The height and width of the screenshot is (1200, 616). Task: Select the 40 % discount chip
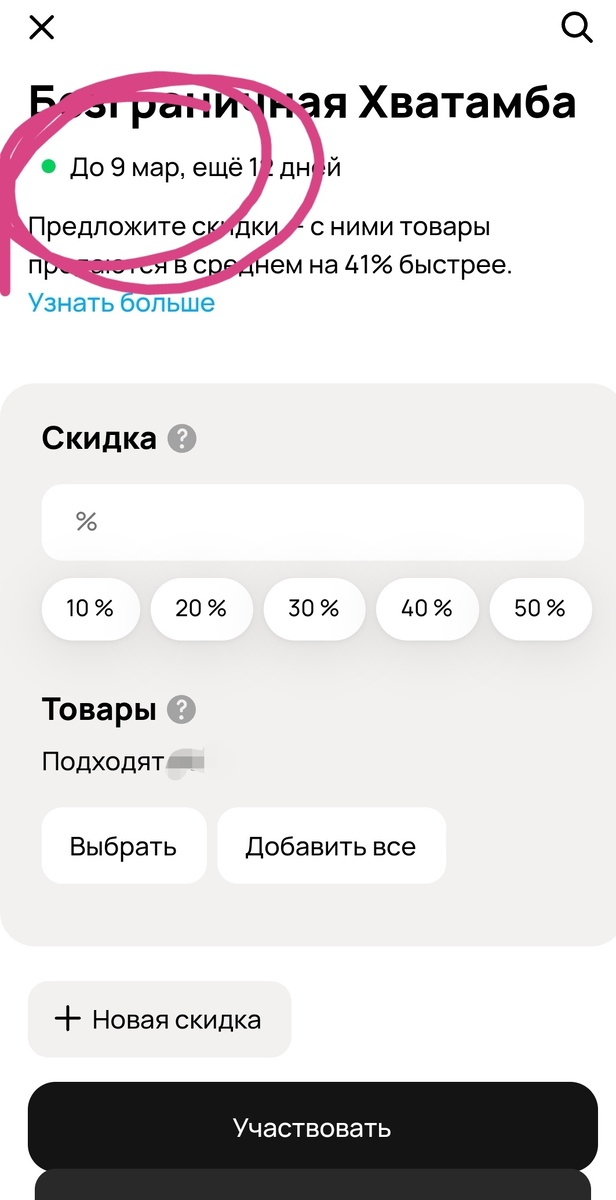click(x=427, y=608)
